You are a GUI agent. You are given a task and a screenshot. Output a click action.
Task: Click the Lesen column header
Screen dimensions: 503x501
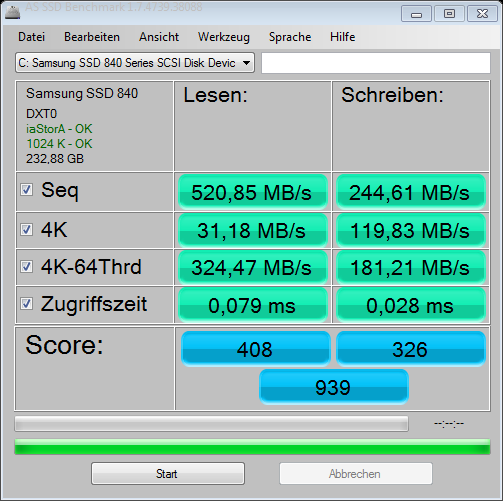[x=215, y=95]
